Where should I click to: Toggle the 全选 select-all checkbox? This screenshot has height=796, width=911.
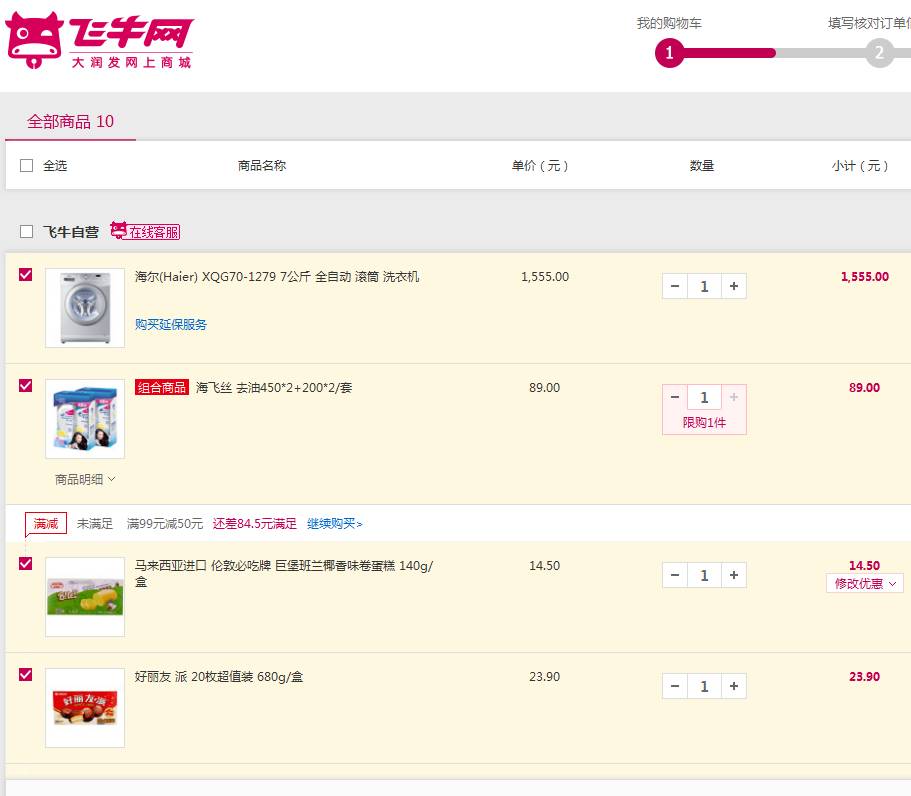[26, 166]
